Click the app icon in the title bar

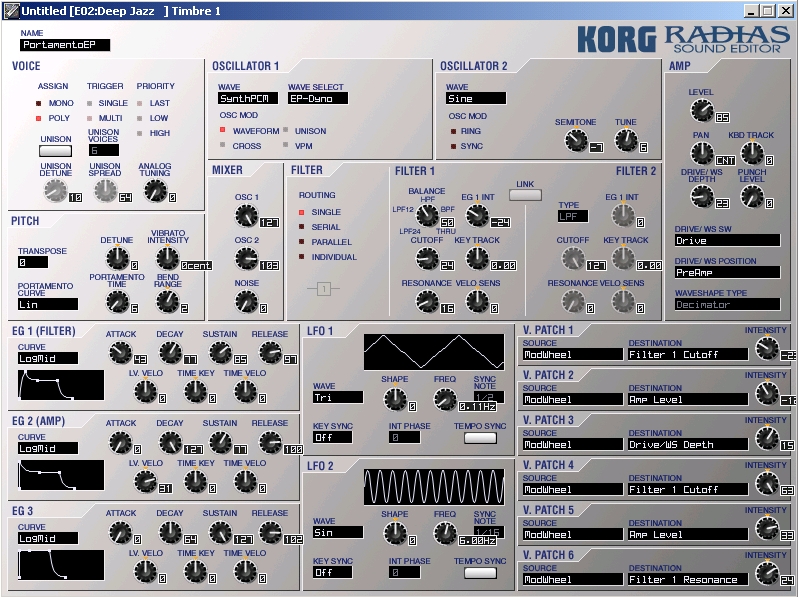pos(11,11)
